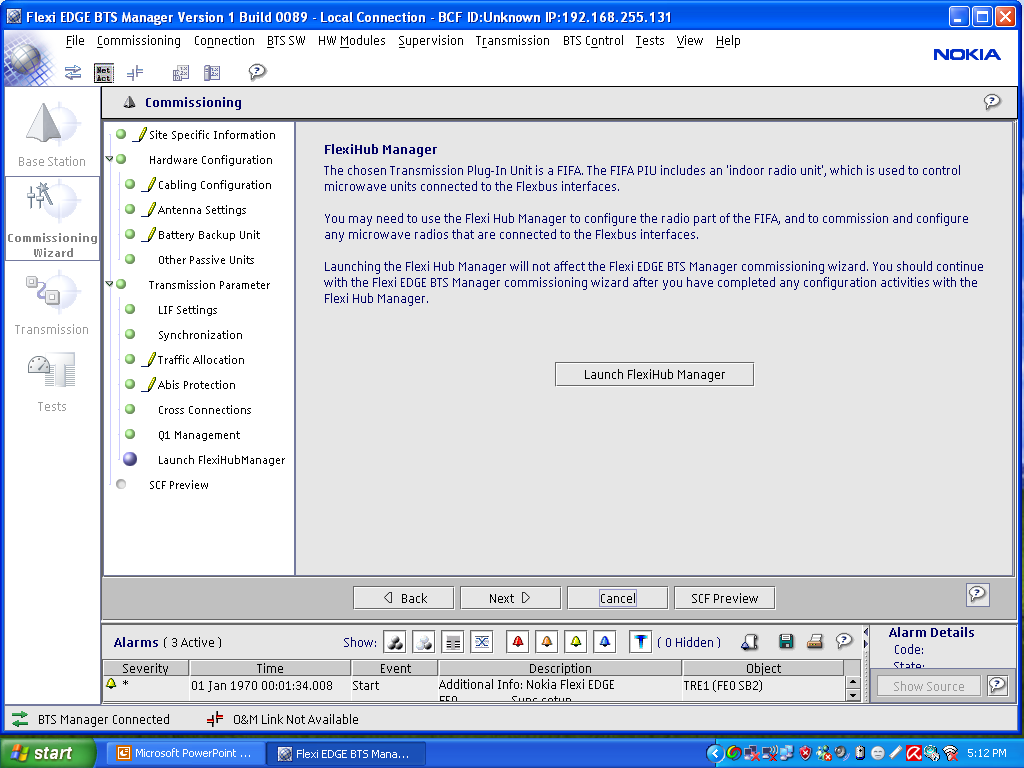Click the print alarms icon
This screenshot has width=1024, height=768.
point(815,642)
